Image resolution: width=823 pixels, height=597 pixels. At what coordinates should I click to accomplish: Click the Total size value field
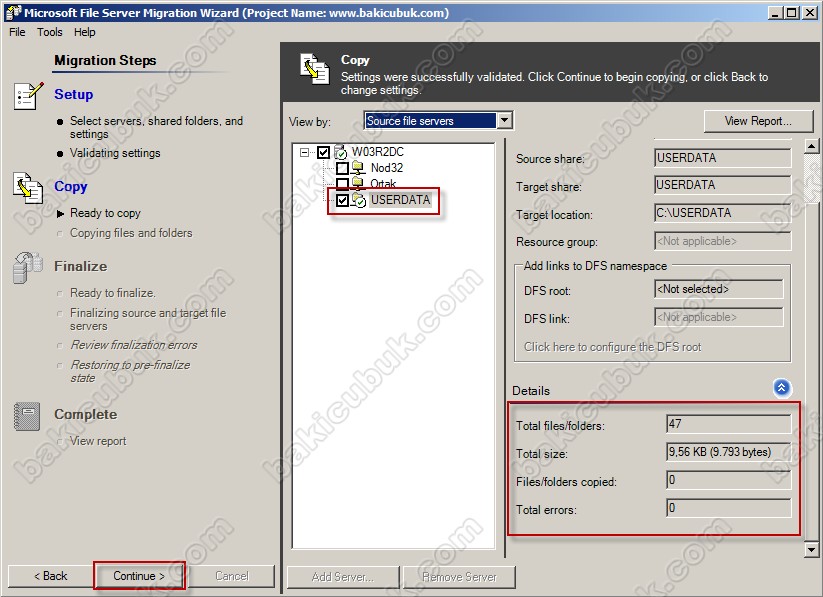pyautogui.click(x=729, y=452)
